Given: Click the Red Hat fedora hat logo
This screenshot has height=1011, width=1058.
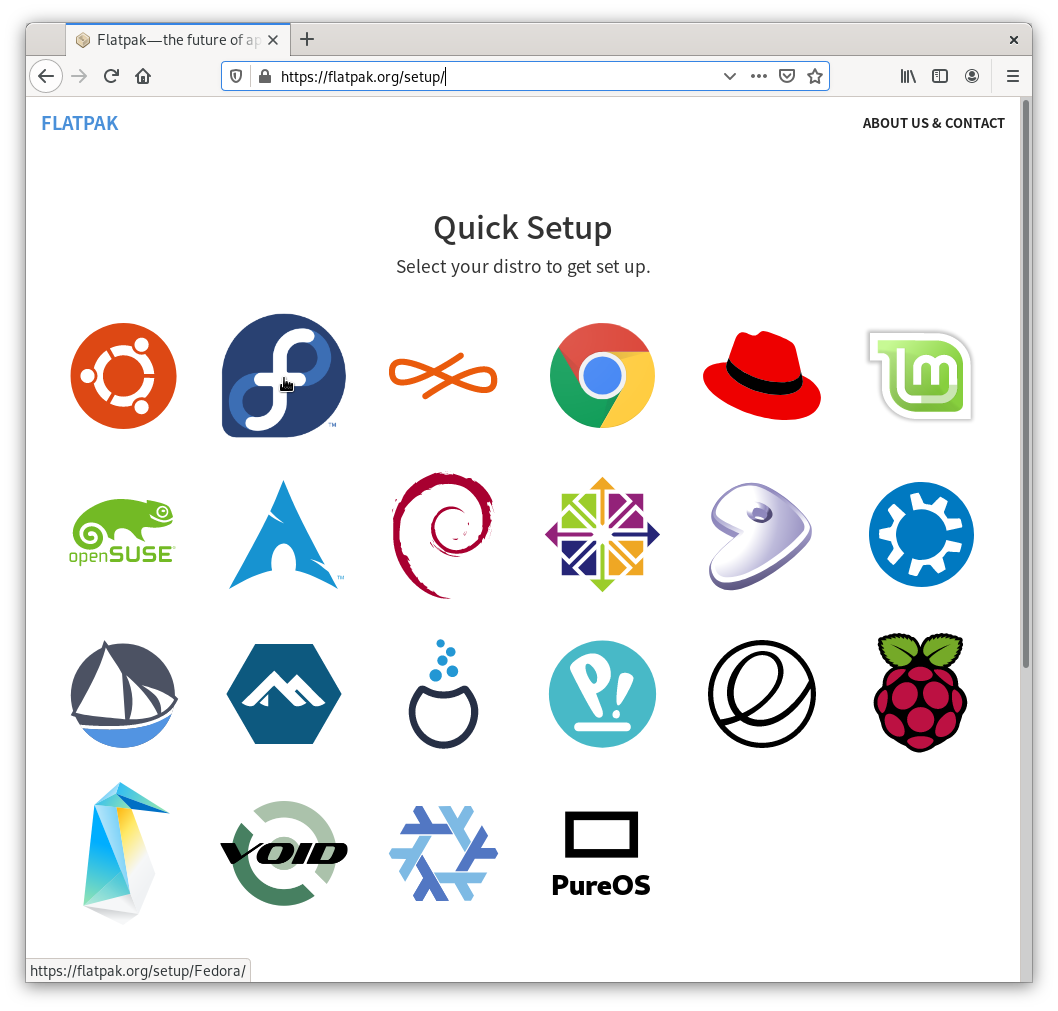Looking at the screenshot, I should pos(762,375).
